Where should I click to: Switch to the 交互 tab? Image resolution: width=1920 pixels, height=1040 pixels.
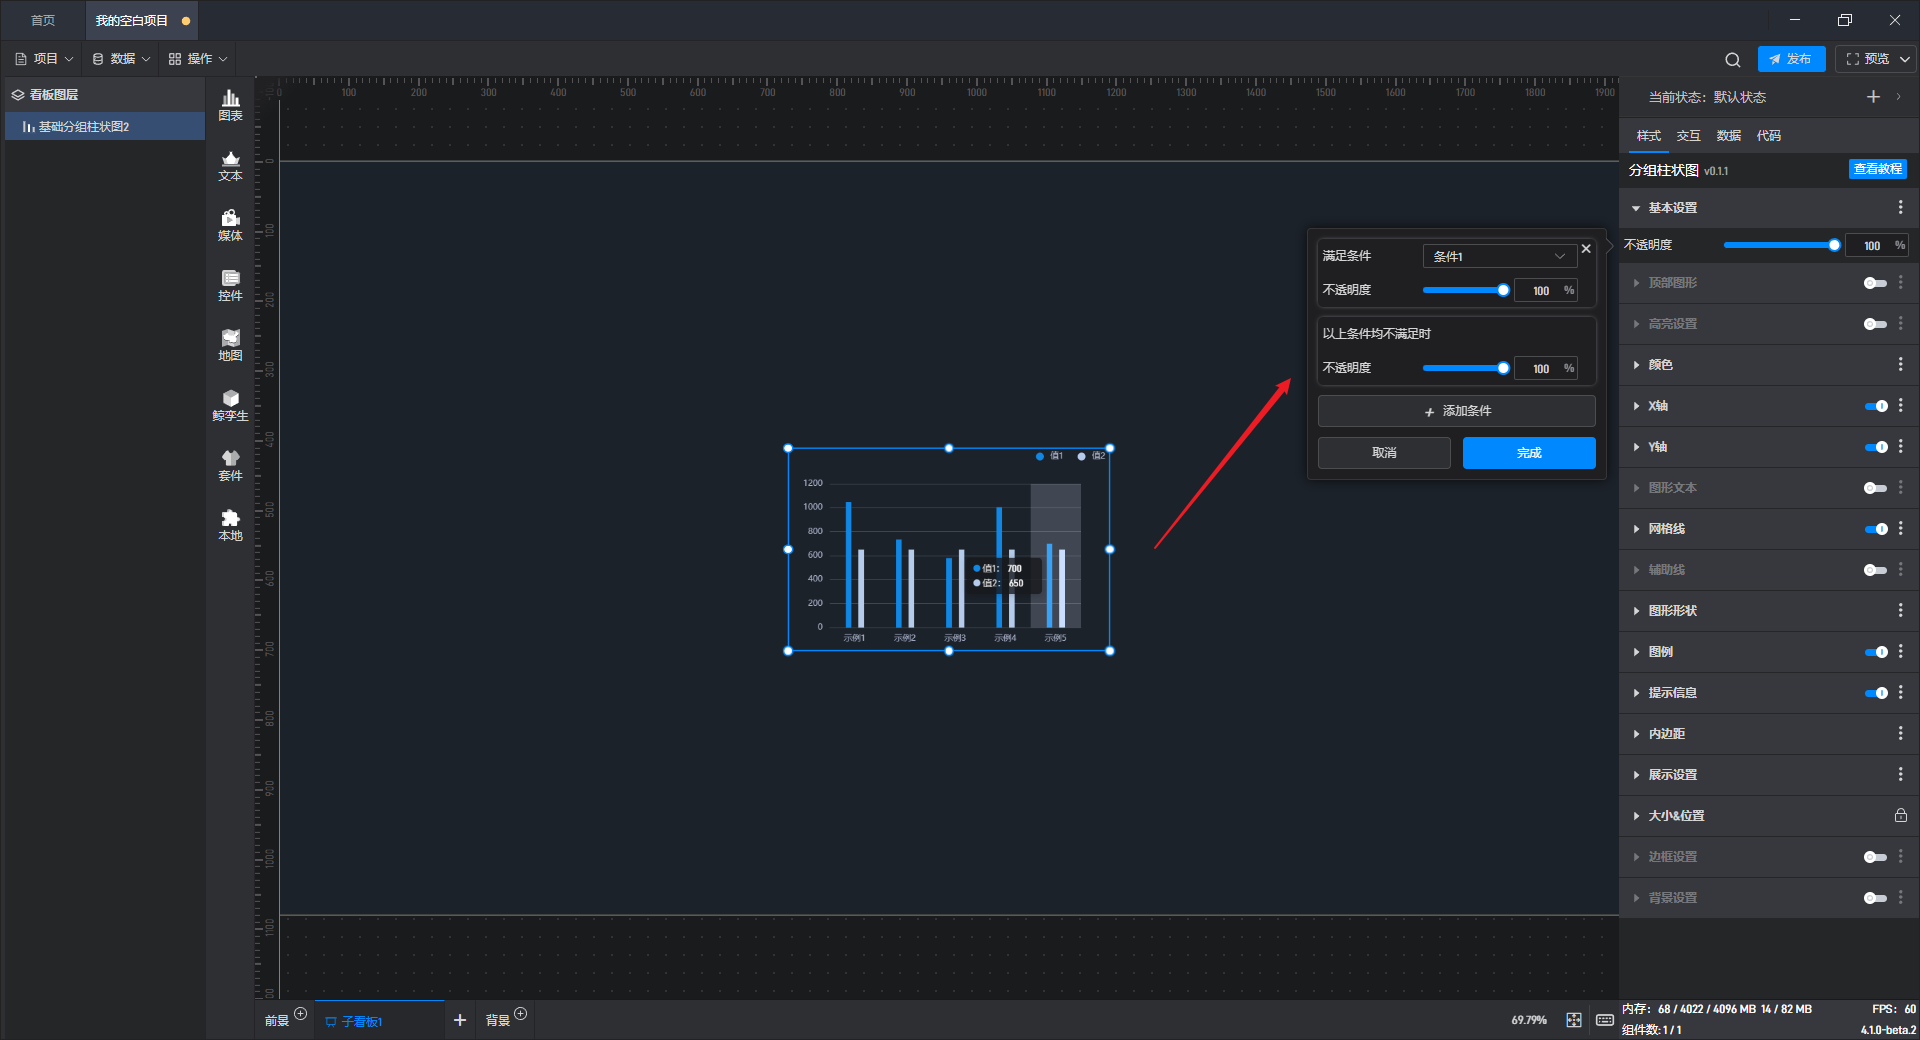click(1688, 136)
